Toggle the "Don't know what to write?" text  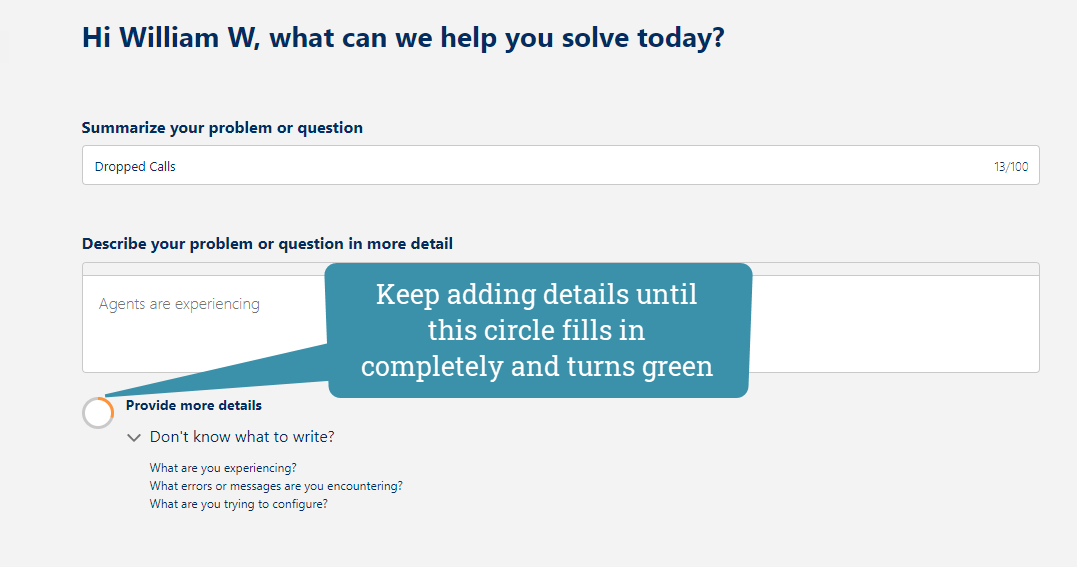pyautogui.click(x=242, y=437)
